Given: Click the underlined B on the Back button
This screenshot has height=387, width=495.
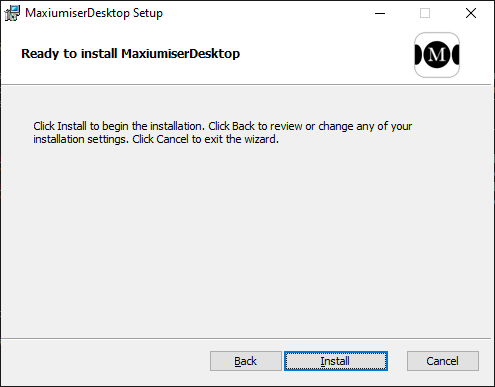Looking at the screenshot, I should click(237, 361).
